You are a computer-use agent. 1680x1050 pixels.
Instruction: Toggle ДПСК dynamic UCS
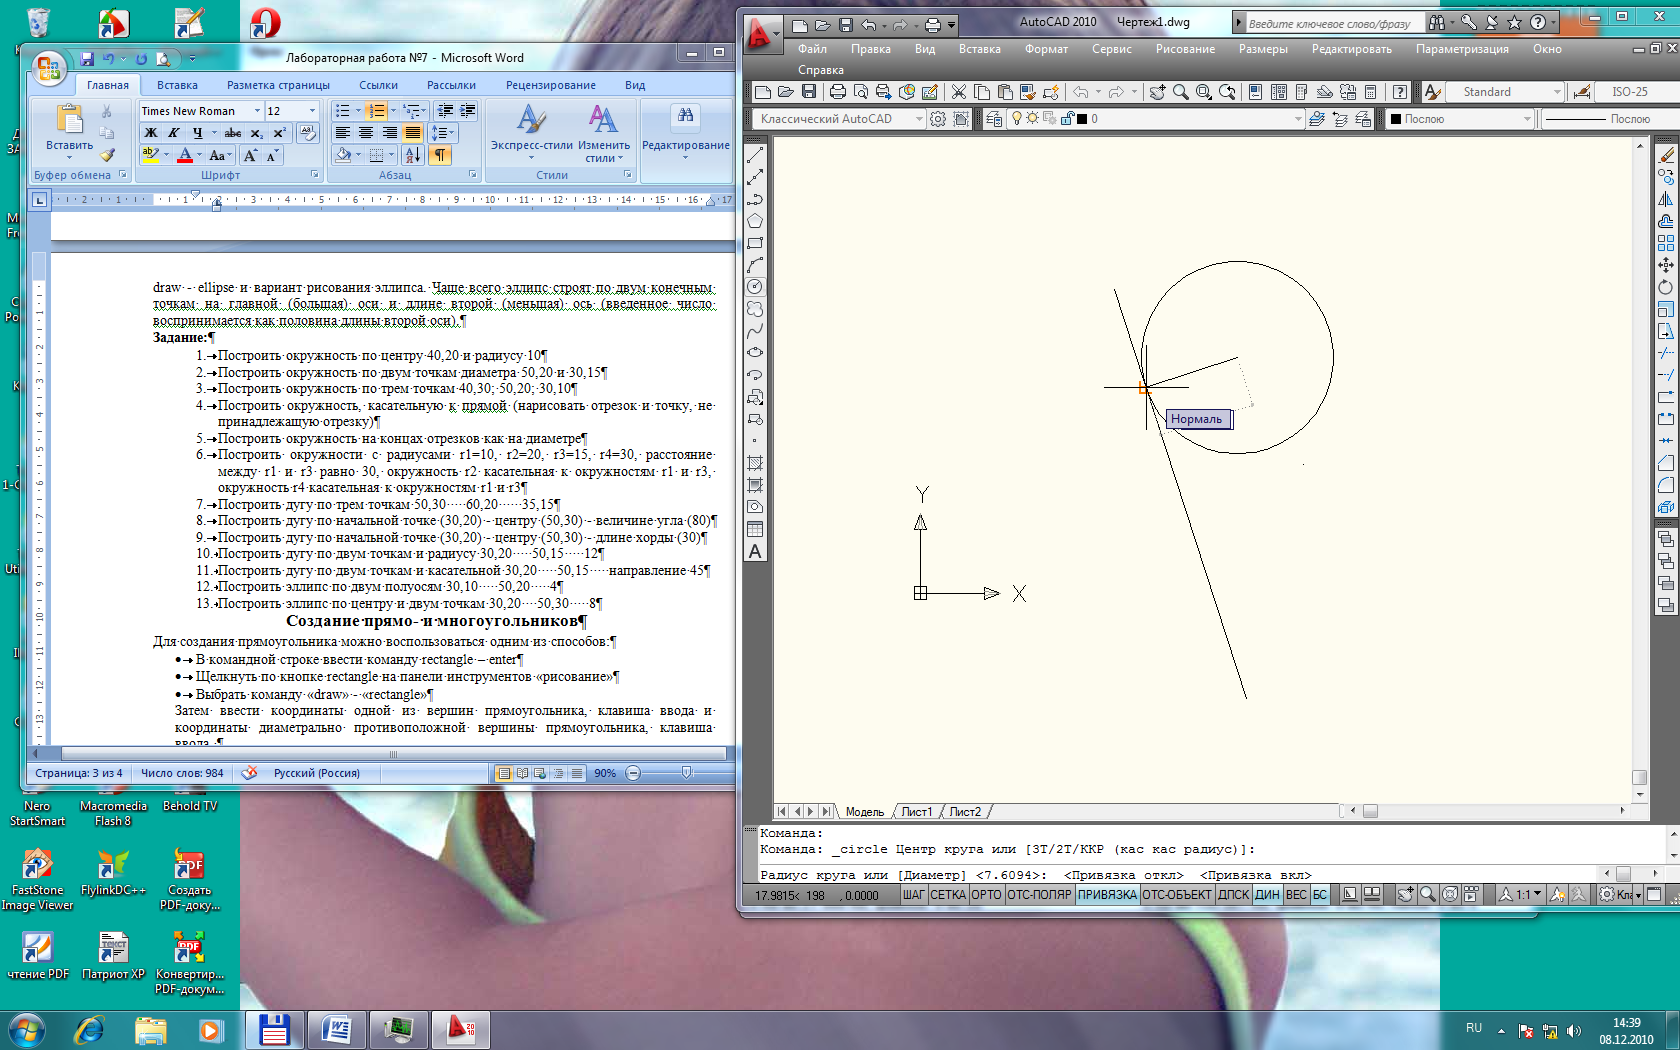tap(1233, 895)
